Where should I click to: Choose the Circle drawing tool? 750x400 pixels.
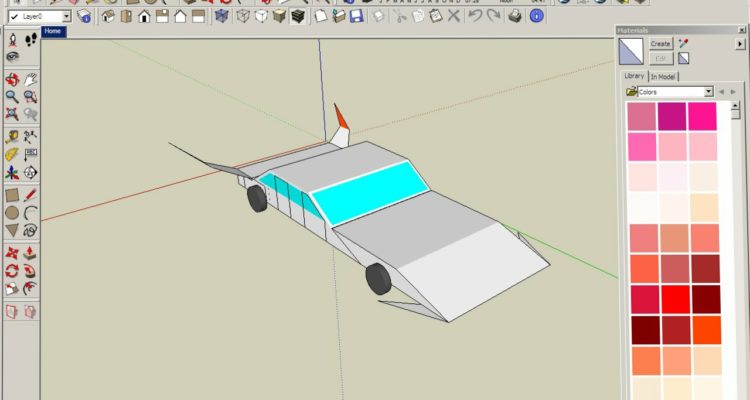pos(12,213)
